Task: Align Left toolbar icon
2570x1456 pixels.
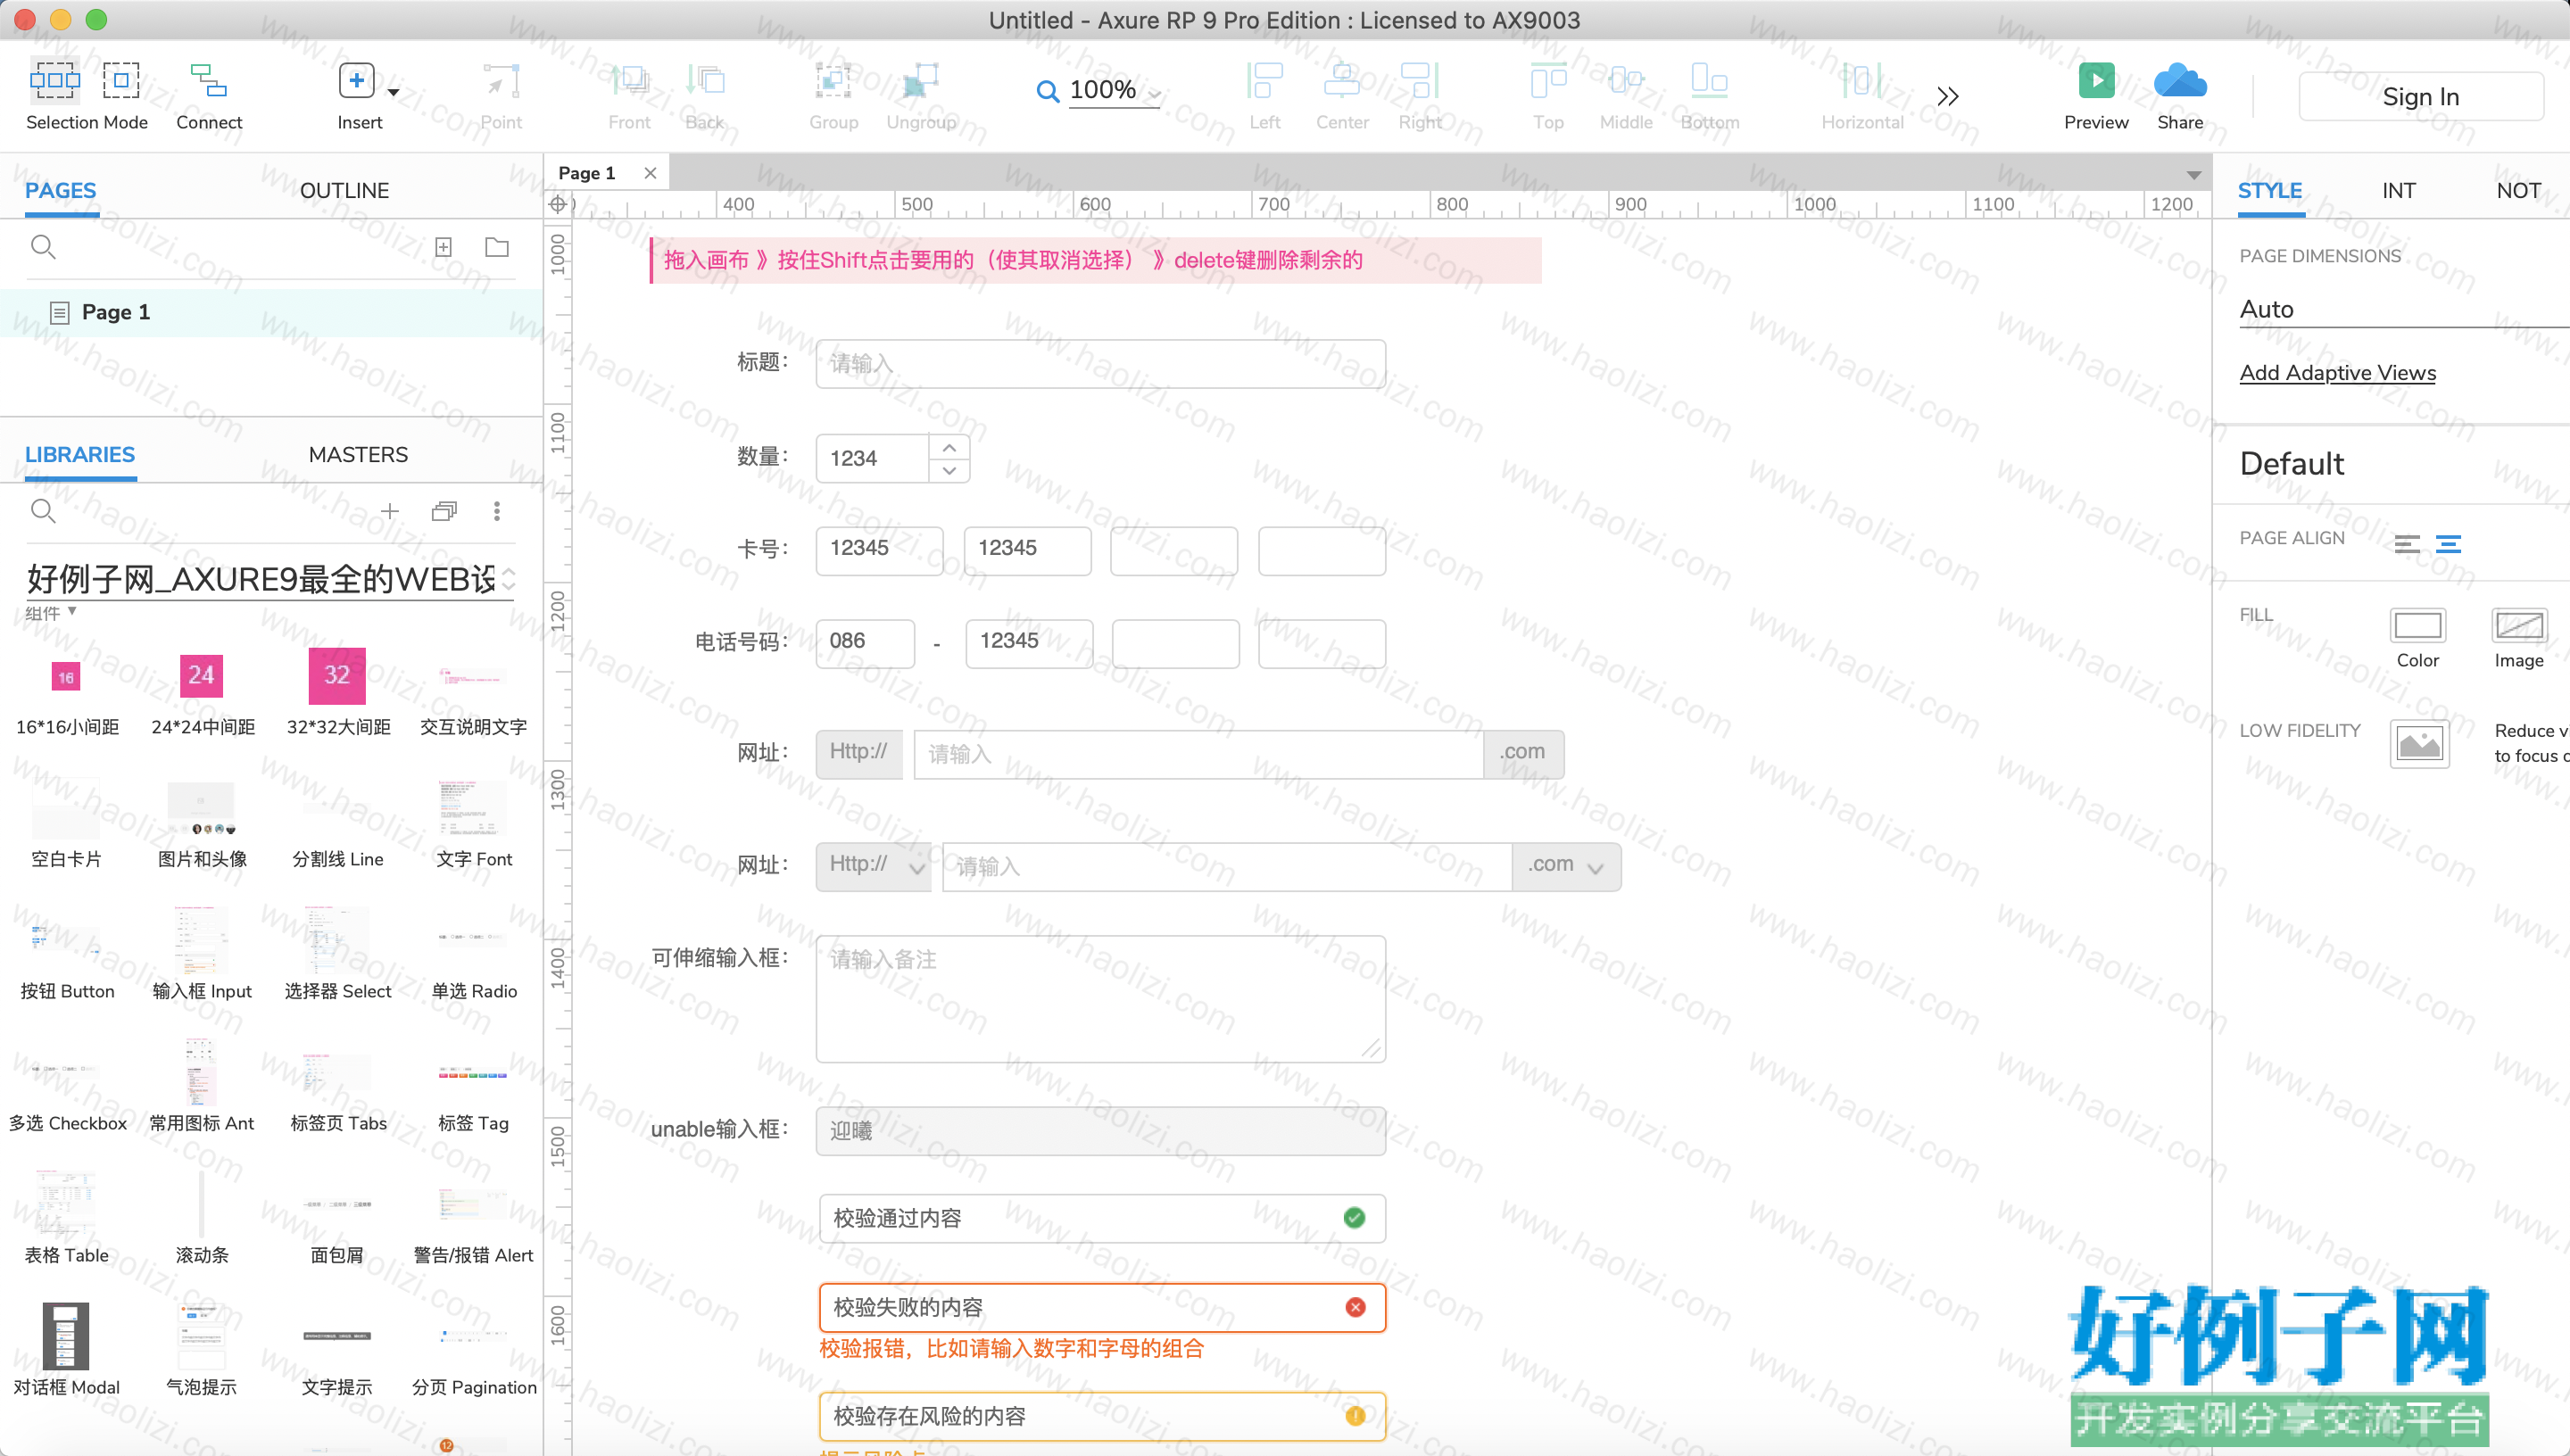Action: pos(1264,81)
